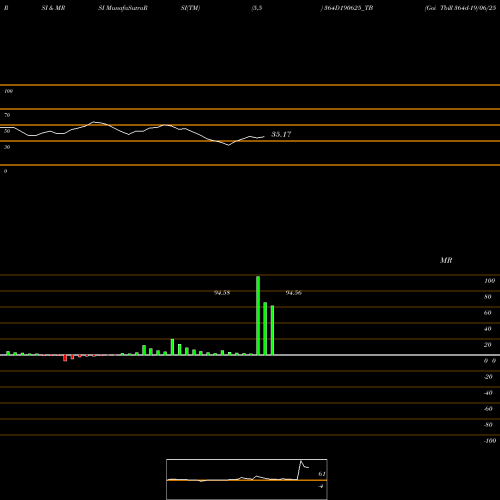Click the RSI axis label 30
The image size is (500, 500).
click(7, 147)
